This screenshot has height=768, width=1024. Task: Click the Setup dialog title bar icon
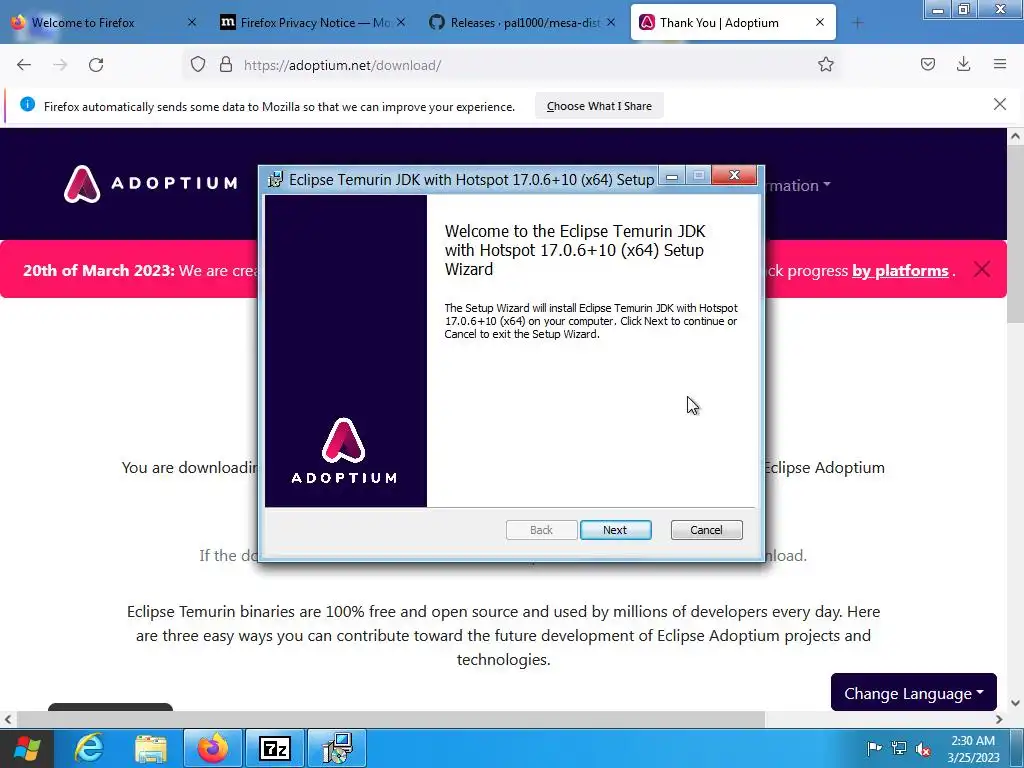pyautogui.click(x=276, y=179)
